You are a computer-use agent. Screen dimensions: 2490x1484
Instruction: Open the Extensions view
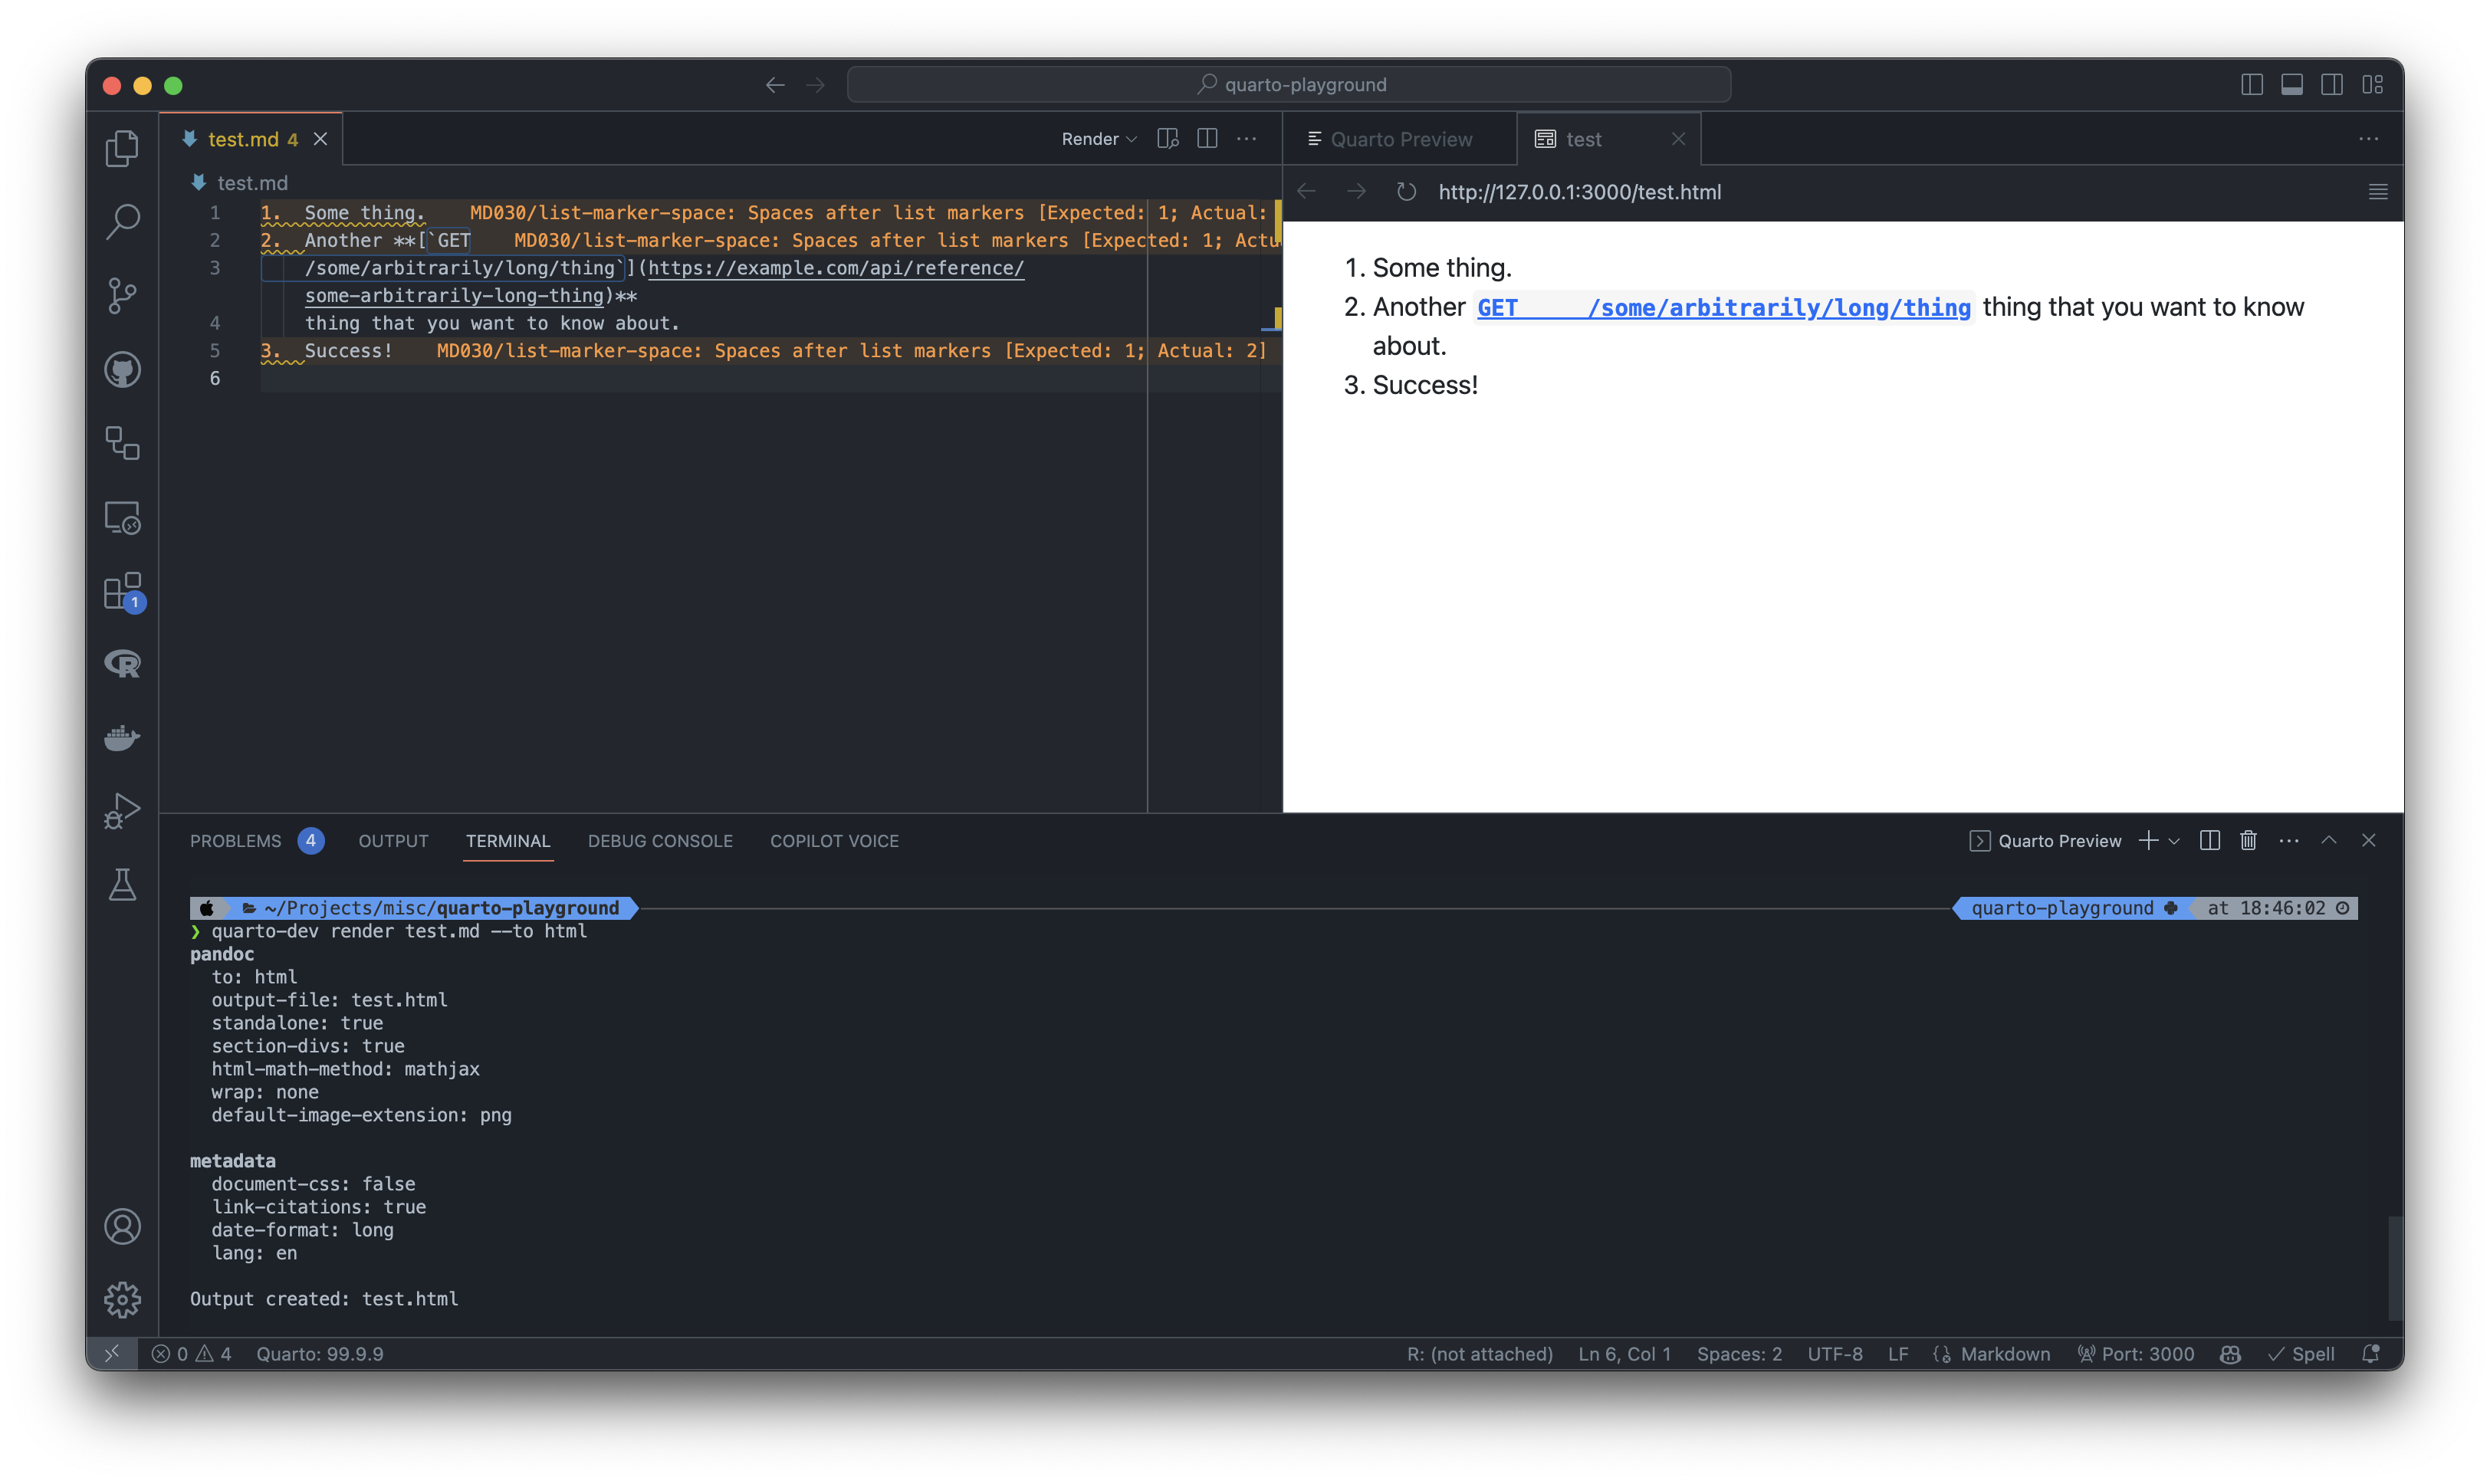tap(122, 592)
